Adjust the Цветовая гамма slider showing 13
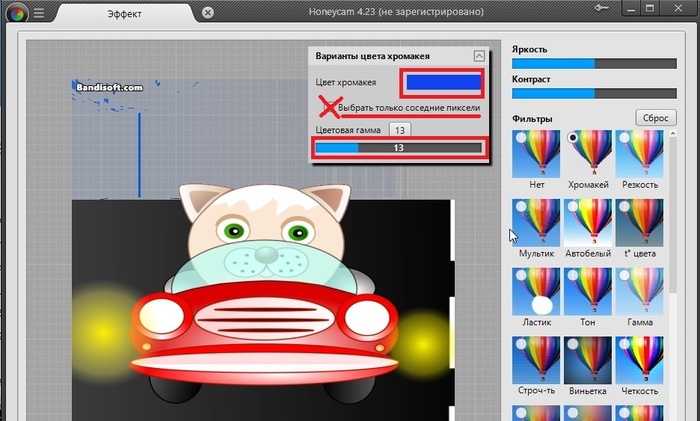Viewport: 700px width, 421px height. coord(399,148)
